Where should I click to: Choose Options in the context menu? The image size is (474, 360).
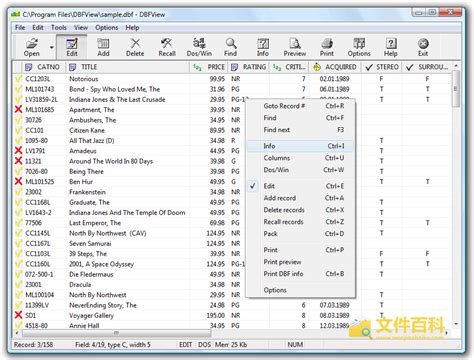[300, 290]
